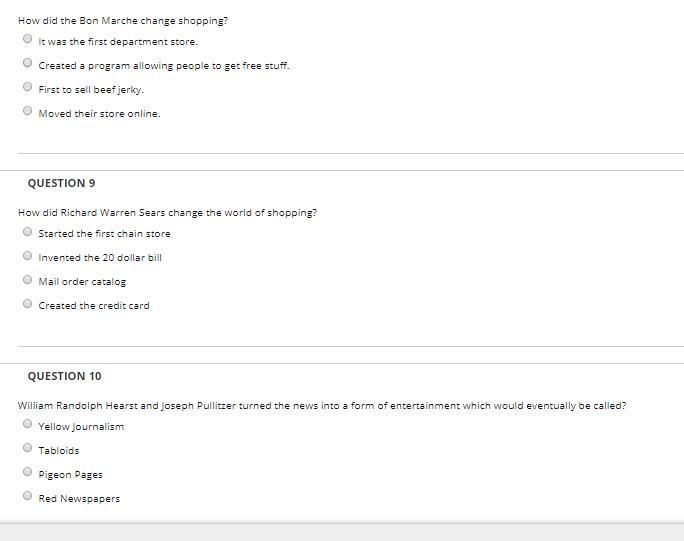Pick 'Pigeon Pages' radio button
The image size is (684, 541).
coord(27,472)
